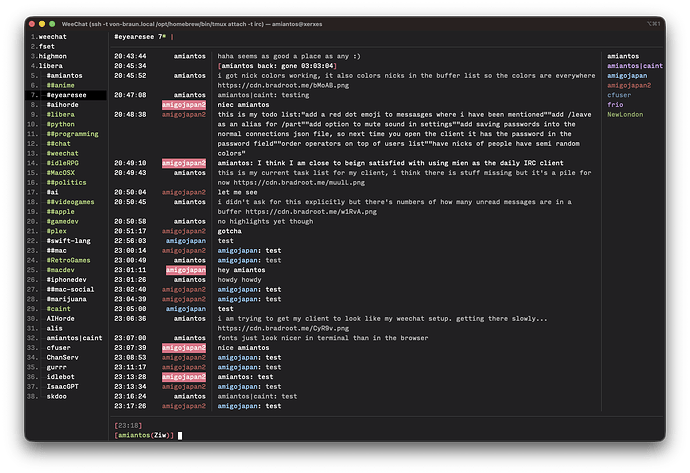Open the #python channel
The height and width of the screenshot is (473, 690).
tap(60, 124)
